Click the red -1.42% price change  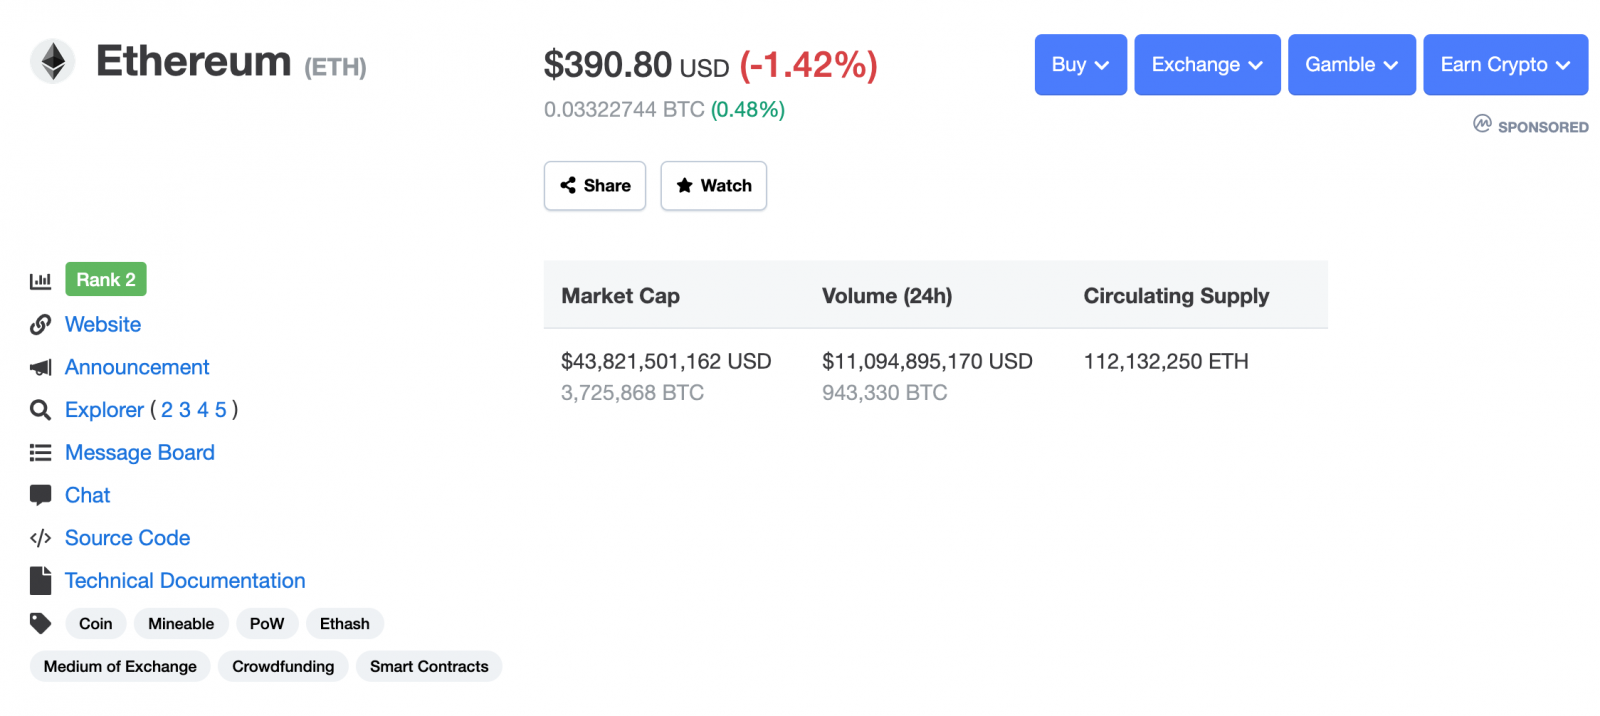(808, 65)
